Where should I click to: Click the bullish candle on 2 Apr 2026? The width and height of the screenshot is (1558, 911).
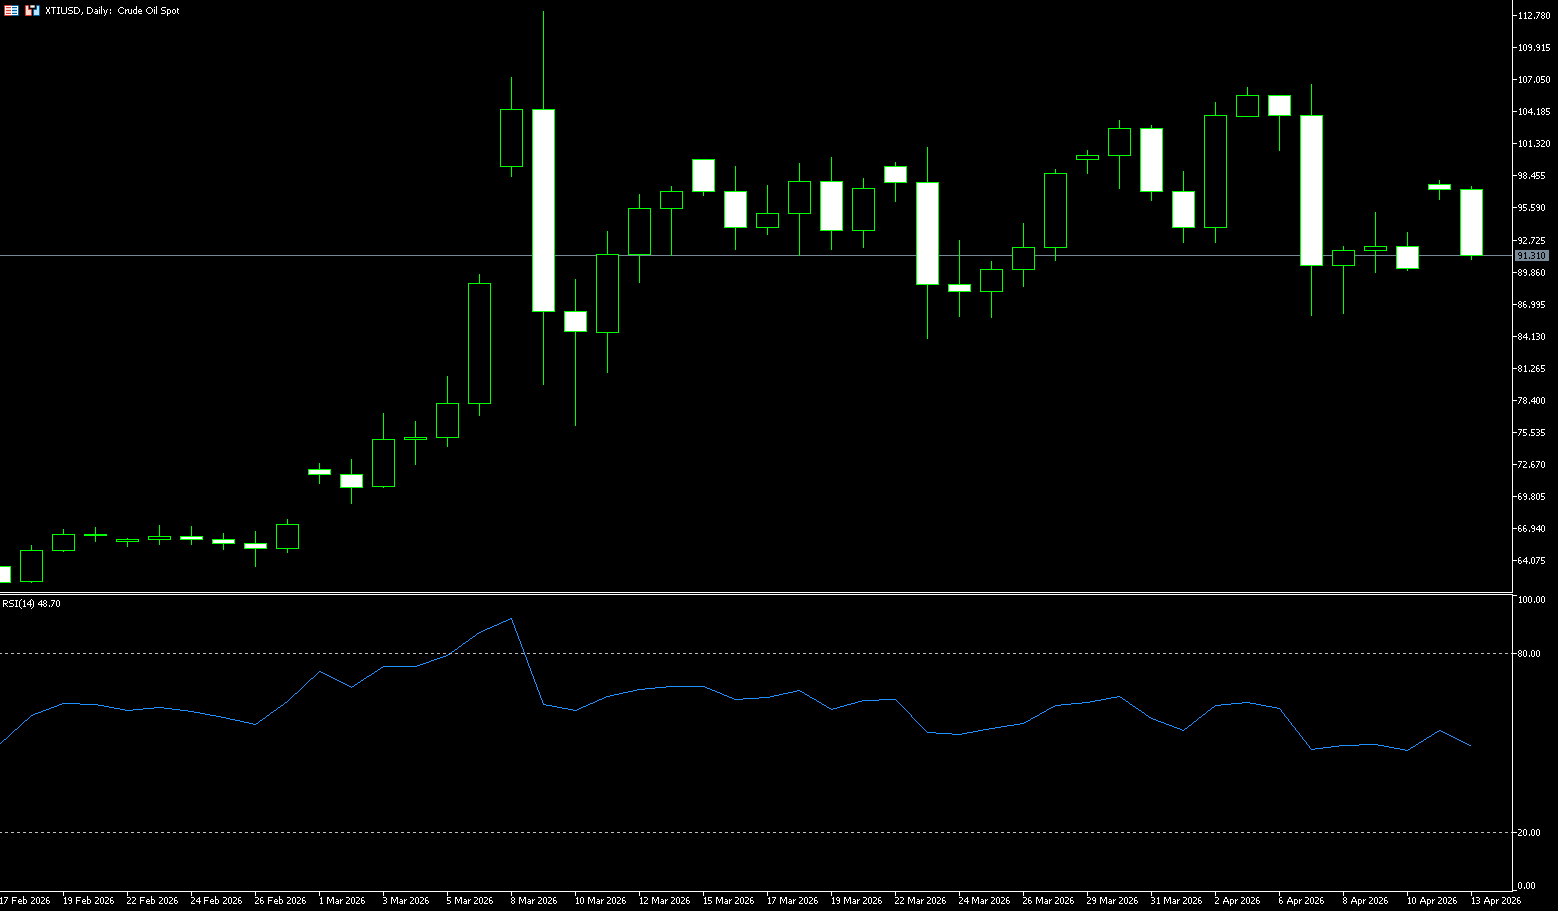pos(1215,171)
